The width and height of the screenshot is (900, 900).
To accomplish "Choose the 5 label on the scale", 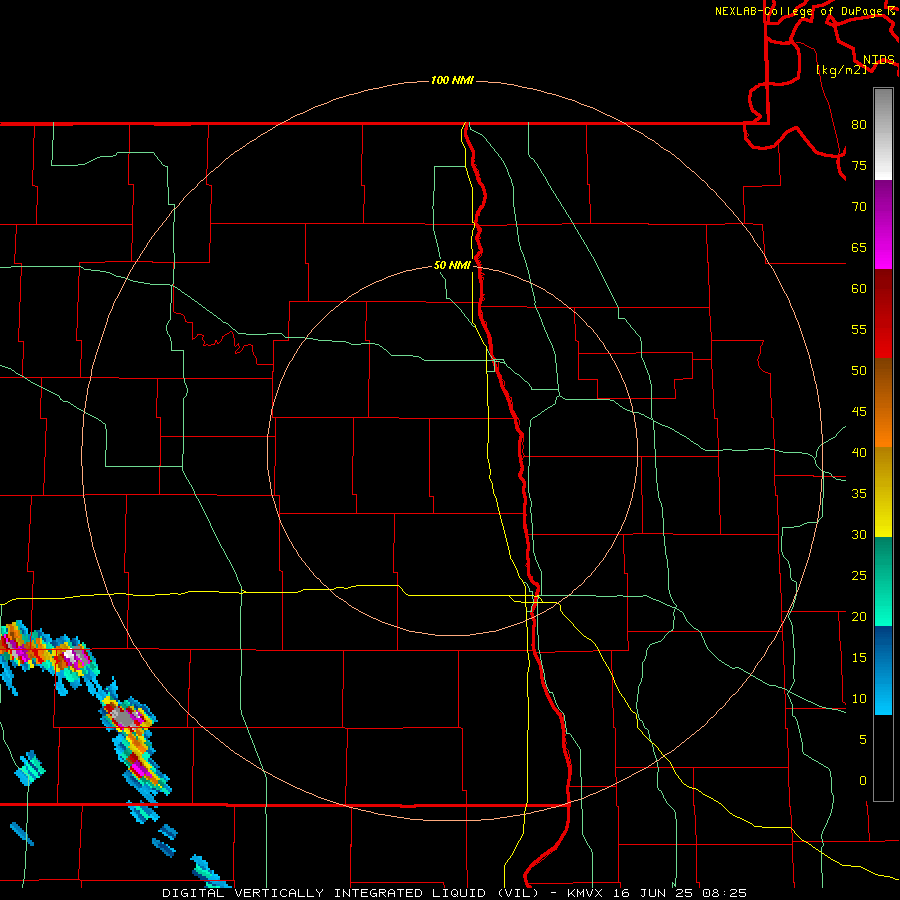I will pos(863,740).
